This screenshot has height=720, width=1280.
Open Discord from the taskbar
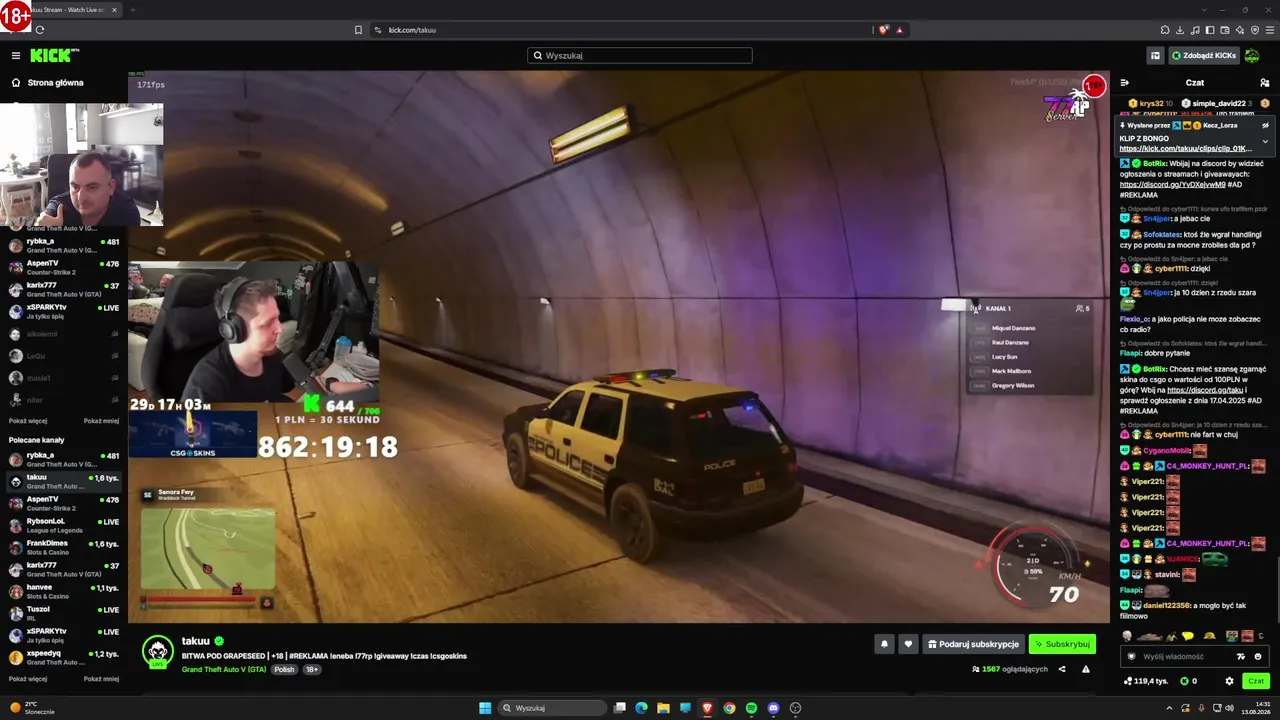tap(773, 708)
